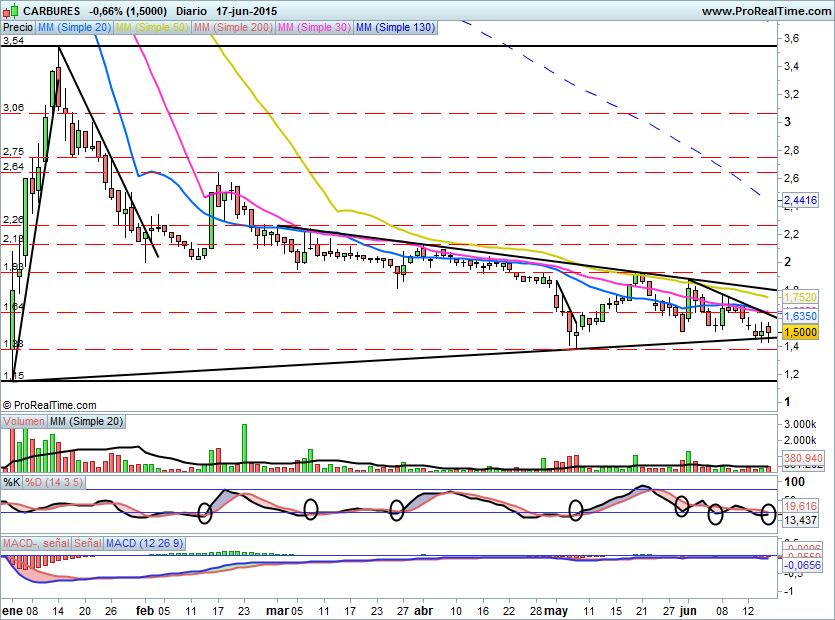Click the MM (Simple 30) indicator label

[314, 28]
